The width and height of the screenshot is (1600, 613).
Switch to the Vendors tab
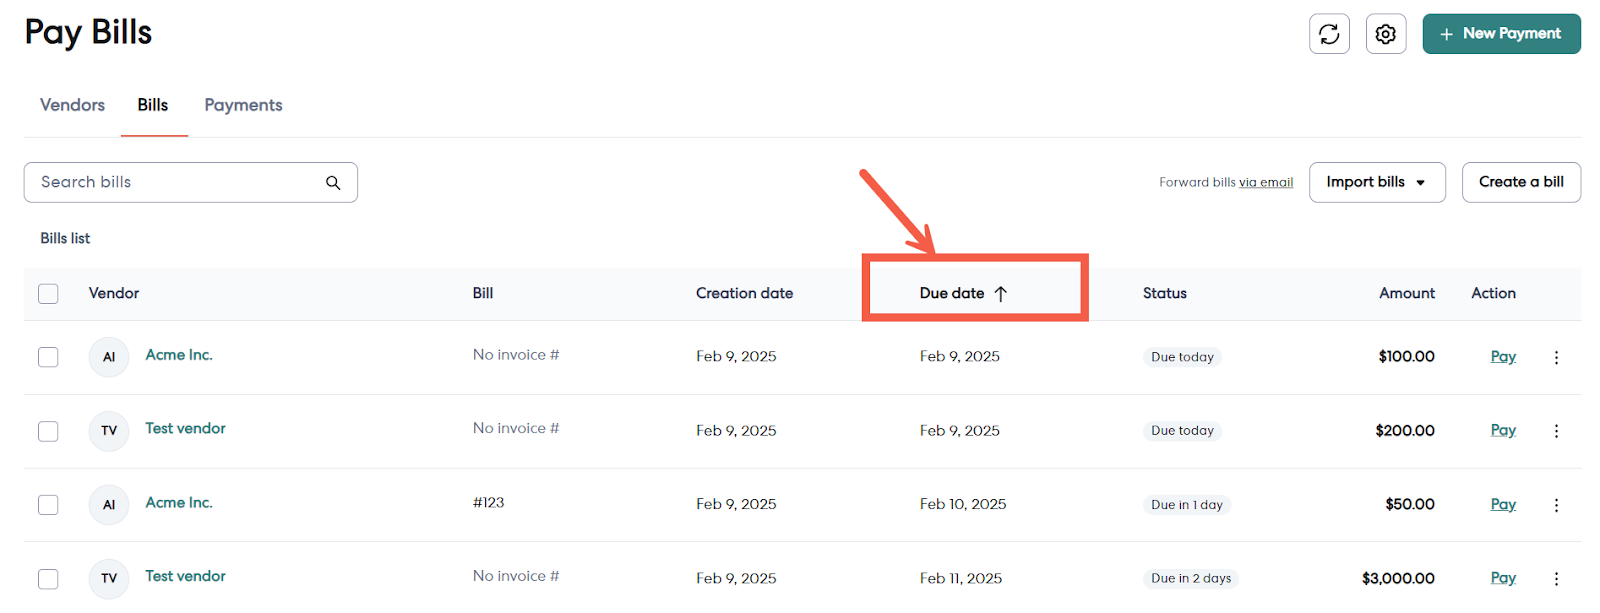point(72,105)
